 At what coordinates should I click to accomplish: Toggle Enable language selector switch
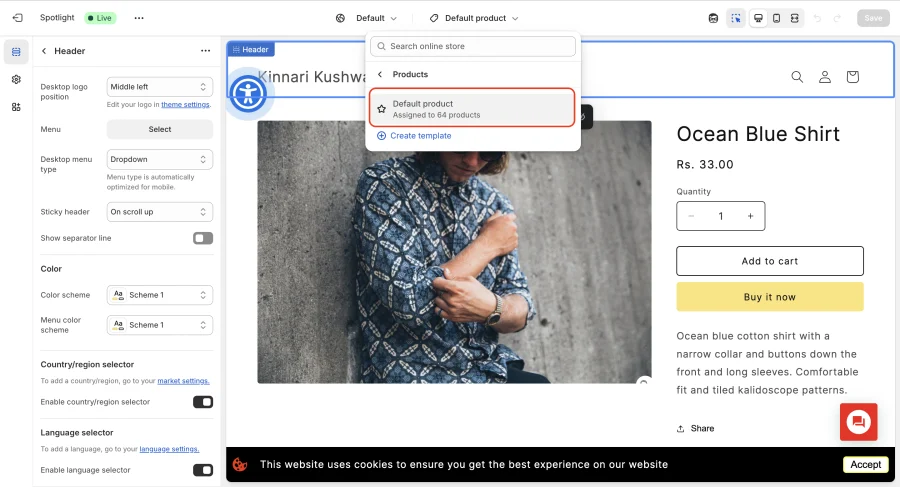(x=203, y=470)
